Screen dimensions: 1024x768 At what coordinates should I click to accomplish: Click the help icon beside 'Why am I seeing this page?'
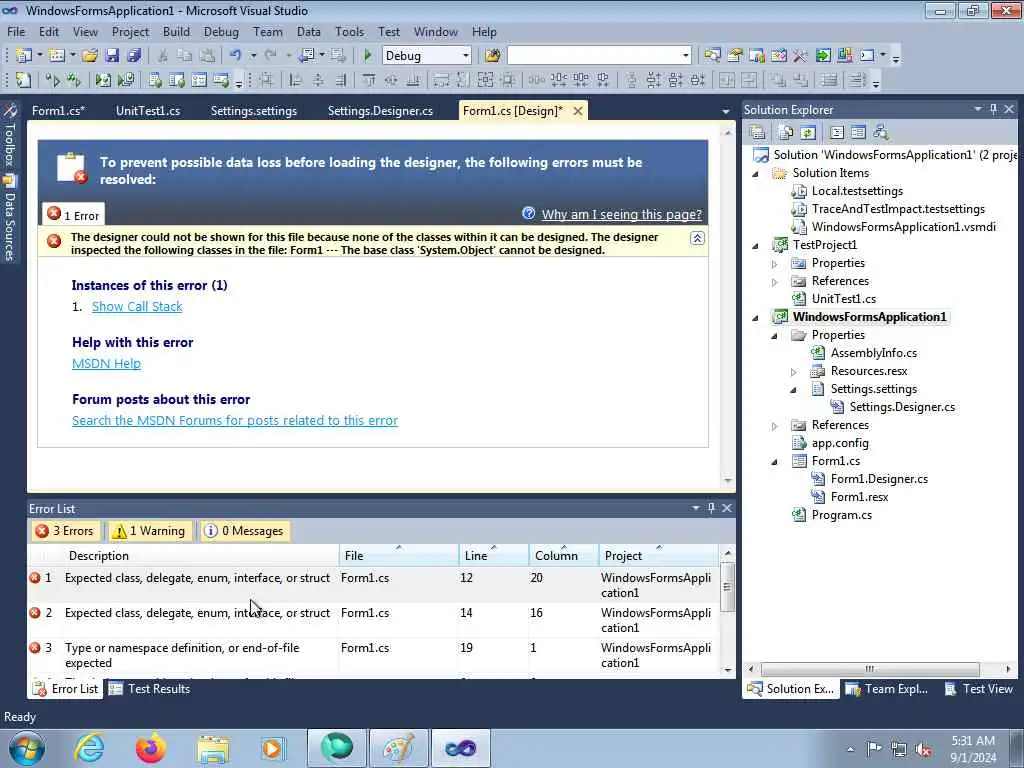coord(528,214)
